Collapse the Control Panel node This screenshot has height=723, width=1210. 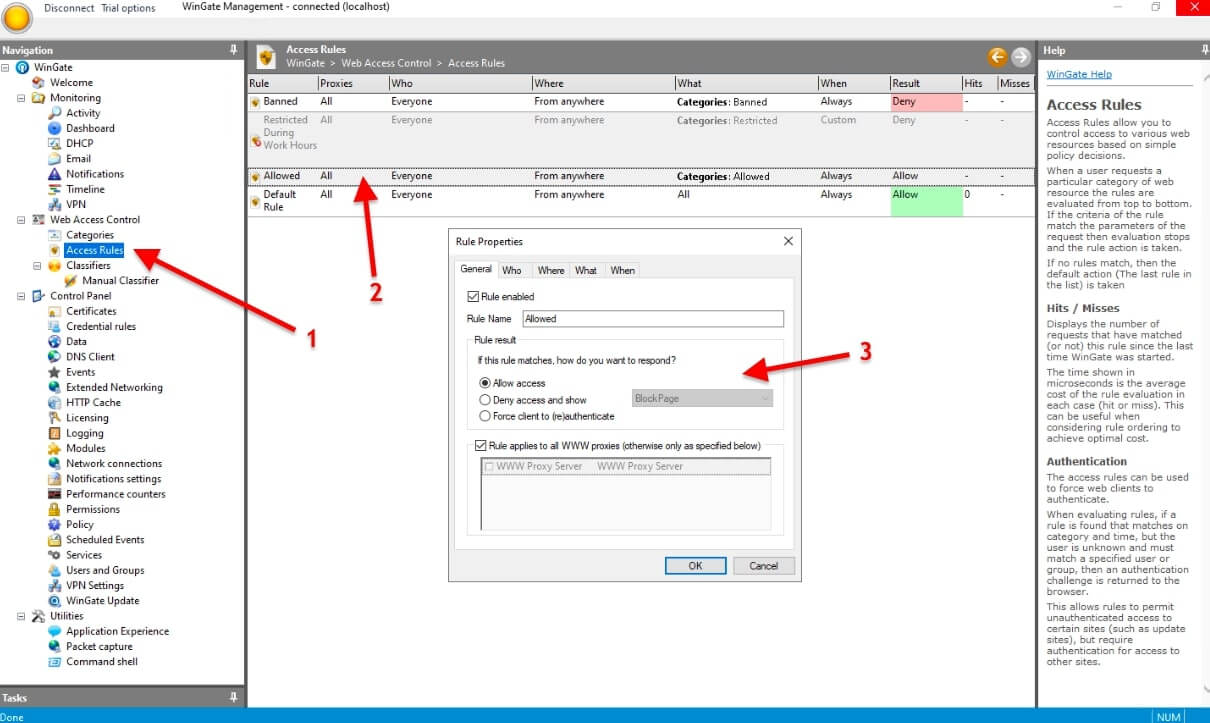(x=22, y=296)
